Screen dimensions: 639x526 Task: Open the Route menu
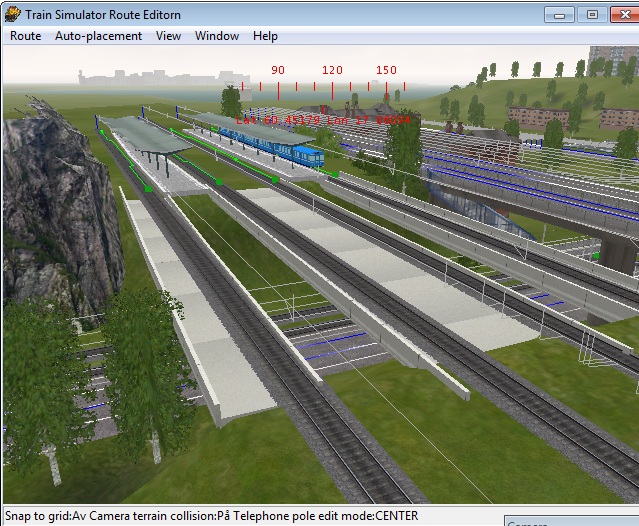point(25,36)
